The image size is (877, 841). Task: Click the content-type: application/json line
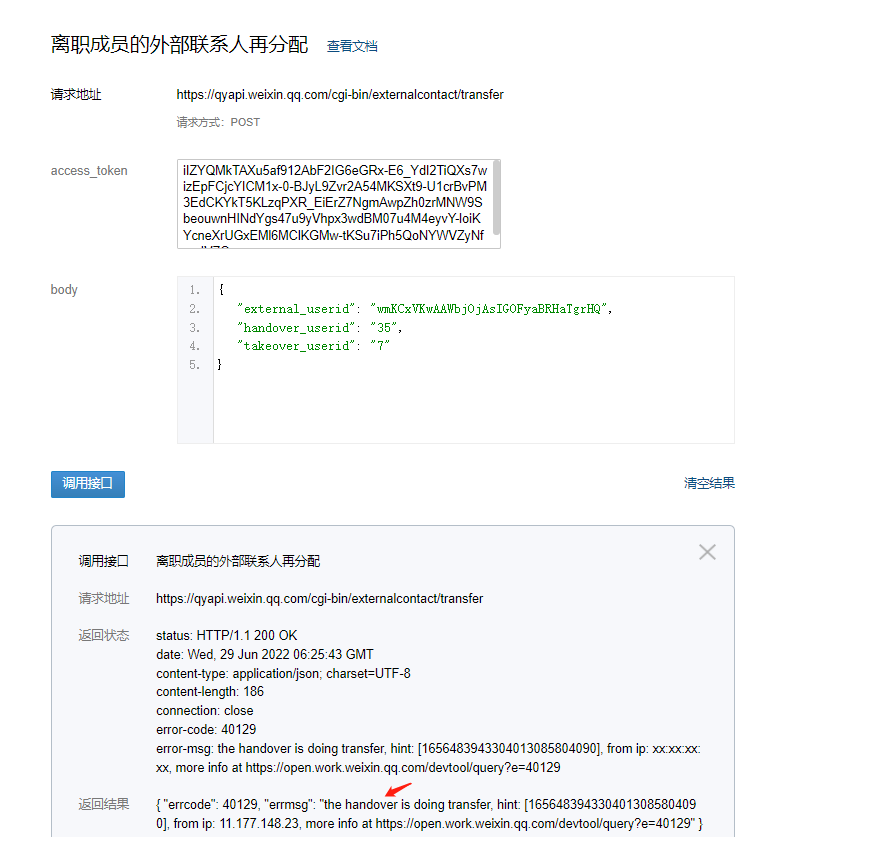(x=283, y=673)
